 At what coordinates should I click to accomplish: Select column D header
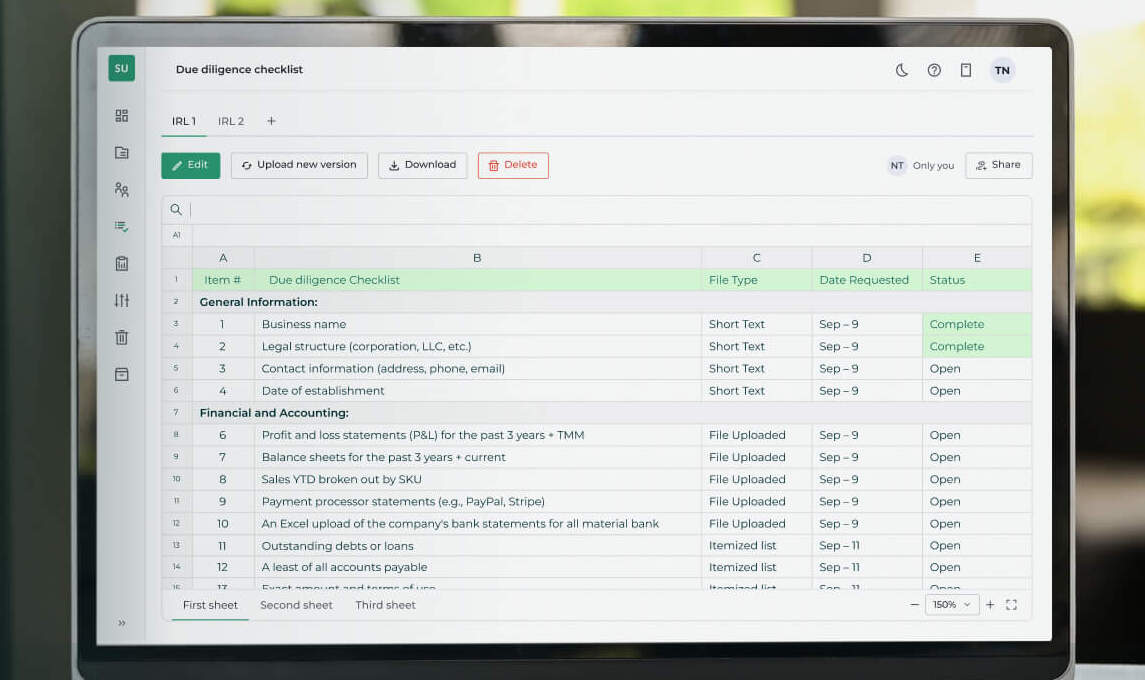tap(867, 258)
